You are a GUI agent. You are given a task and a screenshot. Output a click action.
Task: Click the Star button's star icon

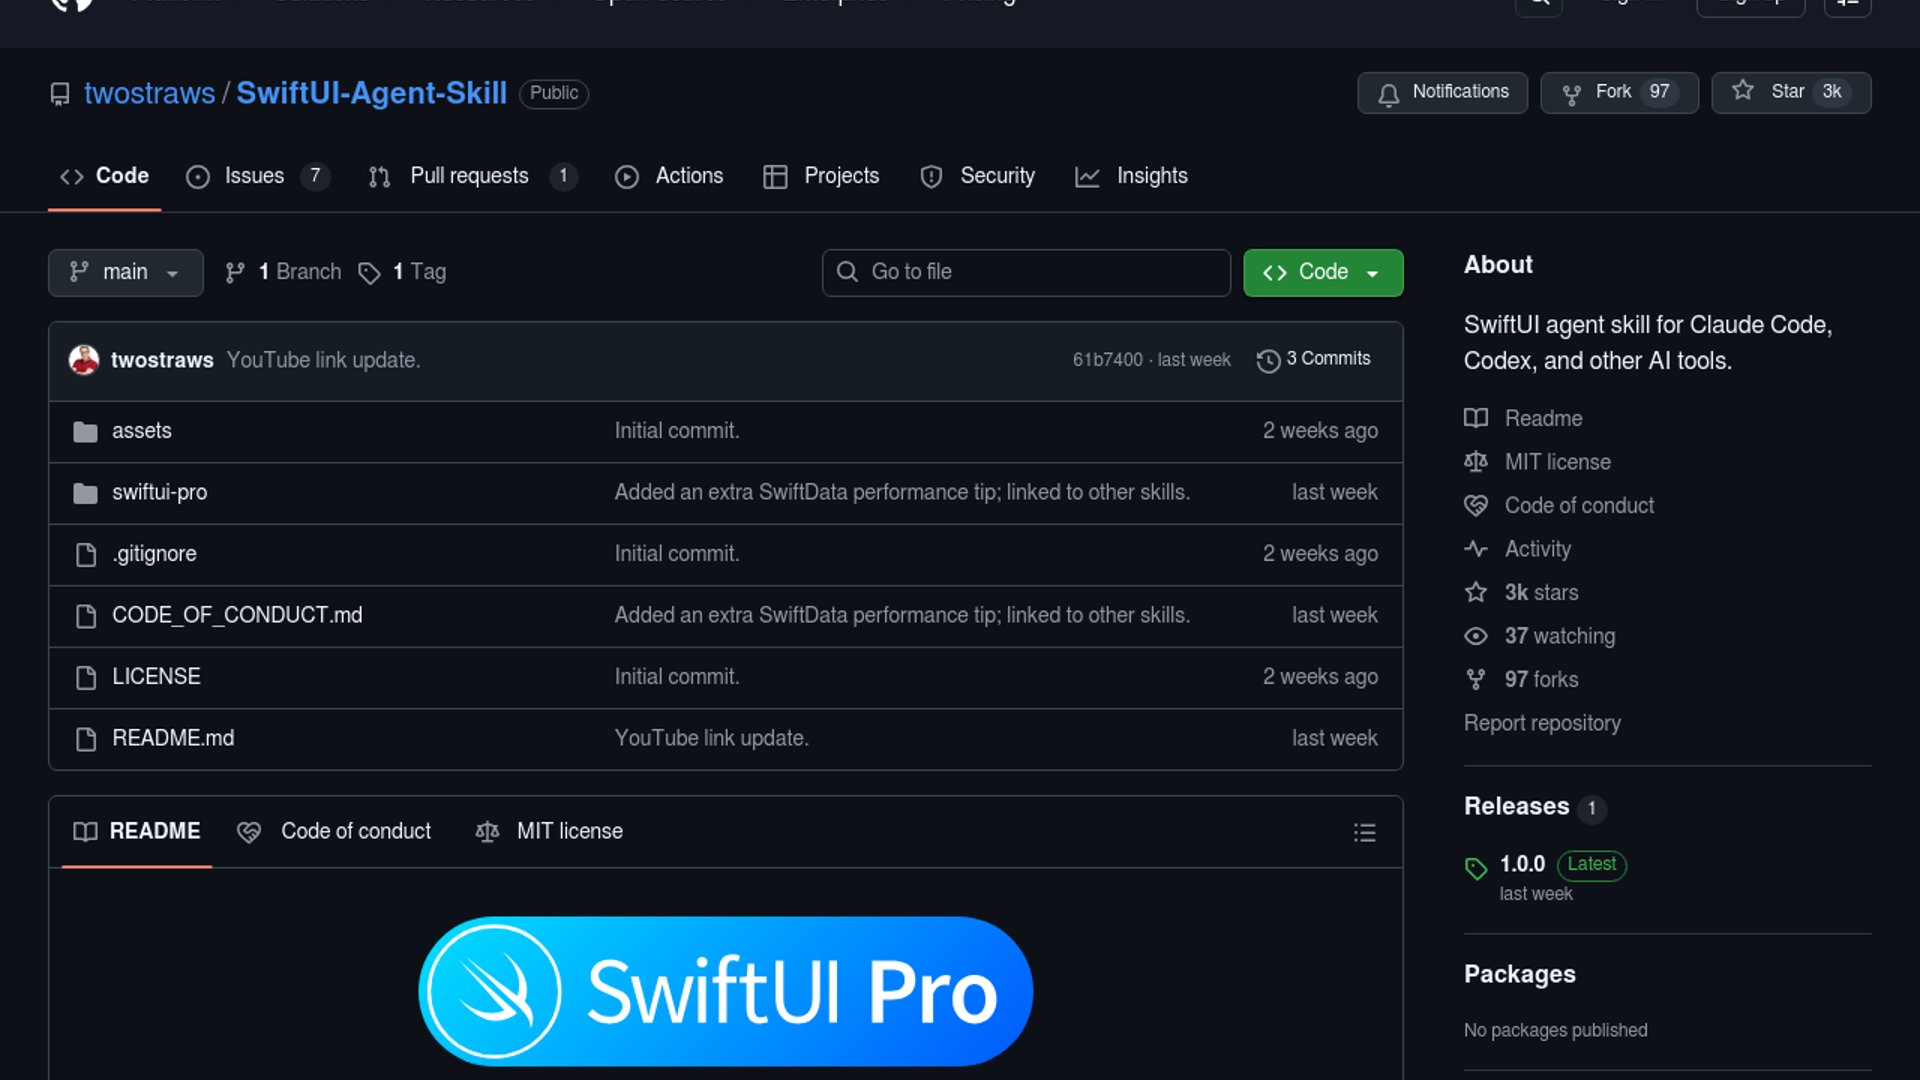pos(1742,91)
